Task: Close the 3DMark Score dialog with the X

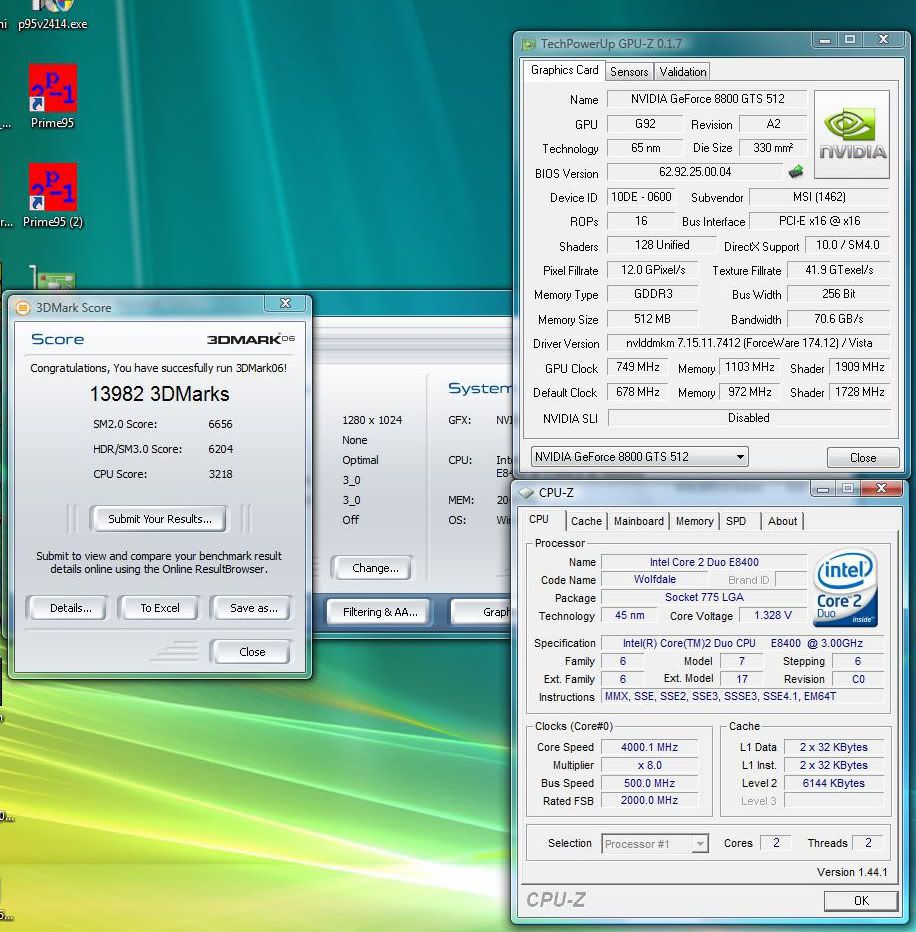Action: 285,303
